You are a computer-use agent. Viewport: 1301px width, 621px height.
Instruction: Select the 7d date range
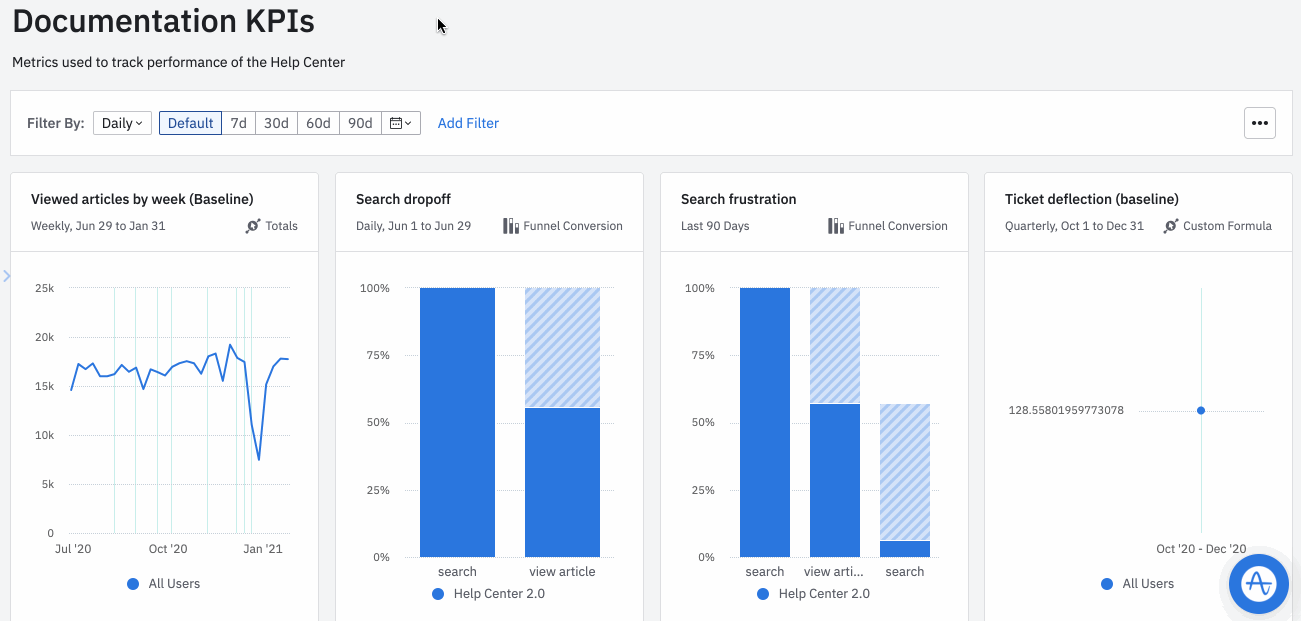(x=238, y=123)
